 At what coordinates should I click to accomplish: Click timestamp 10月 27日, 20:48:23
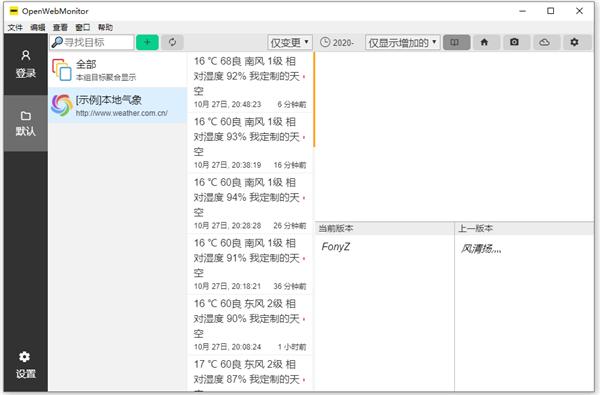pos(228,104)
